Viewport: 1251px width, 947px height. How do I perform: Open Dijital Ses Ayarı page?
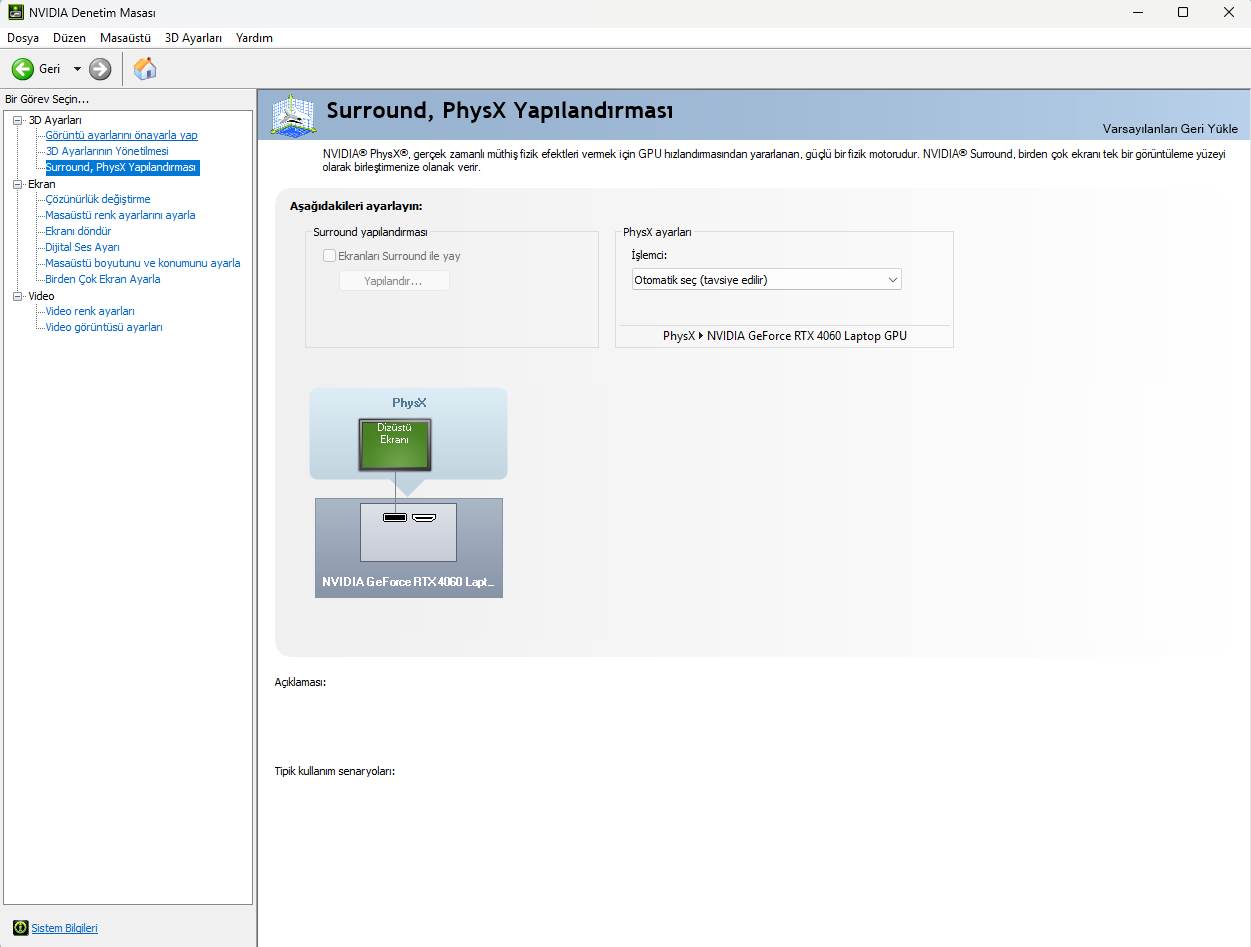tap(82, 247)
